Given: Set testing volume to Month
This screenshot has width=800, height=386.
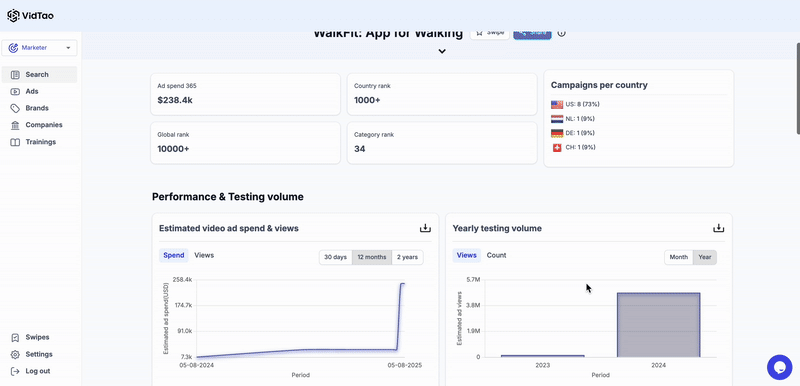Looking at the screenshot, I should click(x=679, y=257).
